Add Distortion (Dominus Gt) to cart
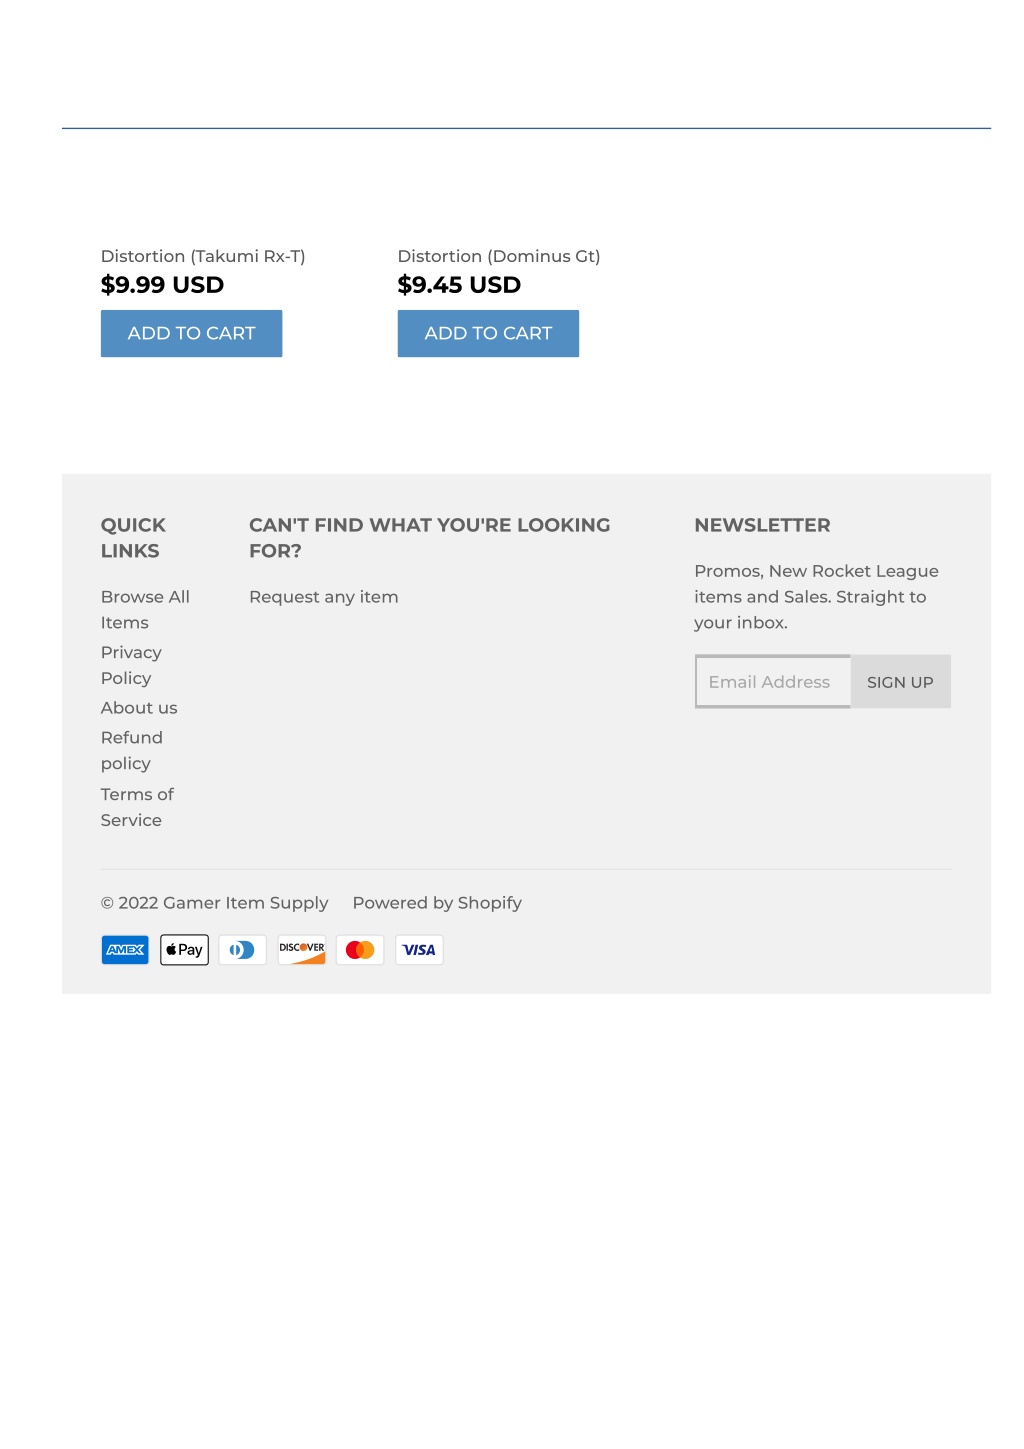This screenshot has width=1024, height=1449. click(x=488, y=333)
